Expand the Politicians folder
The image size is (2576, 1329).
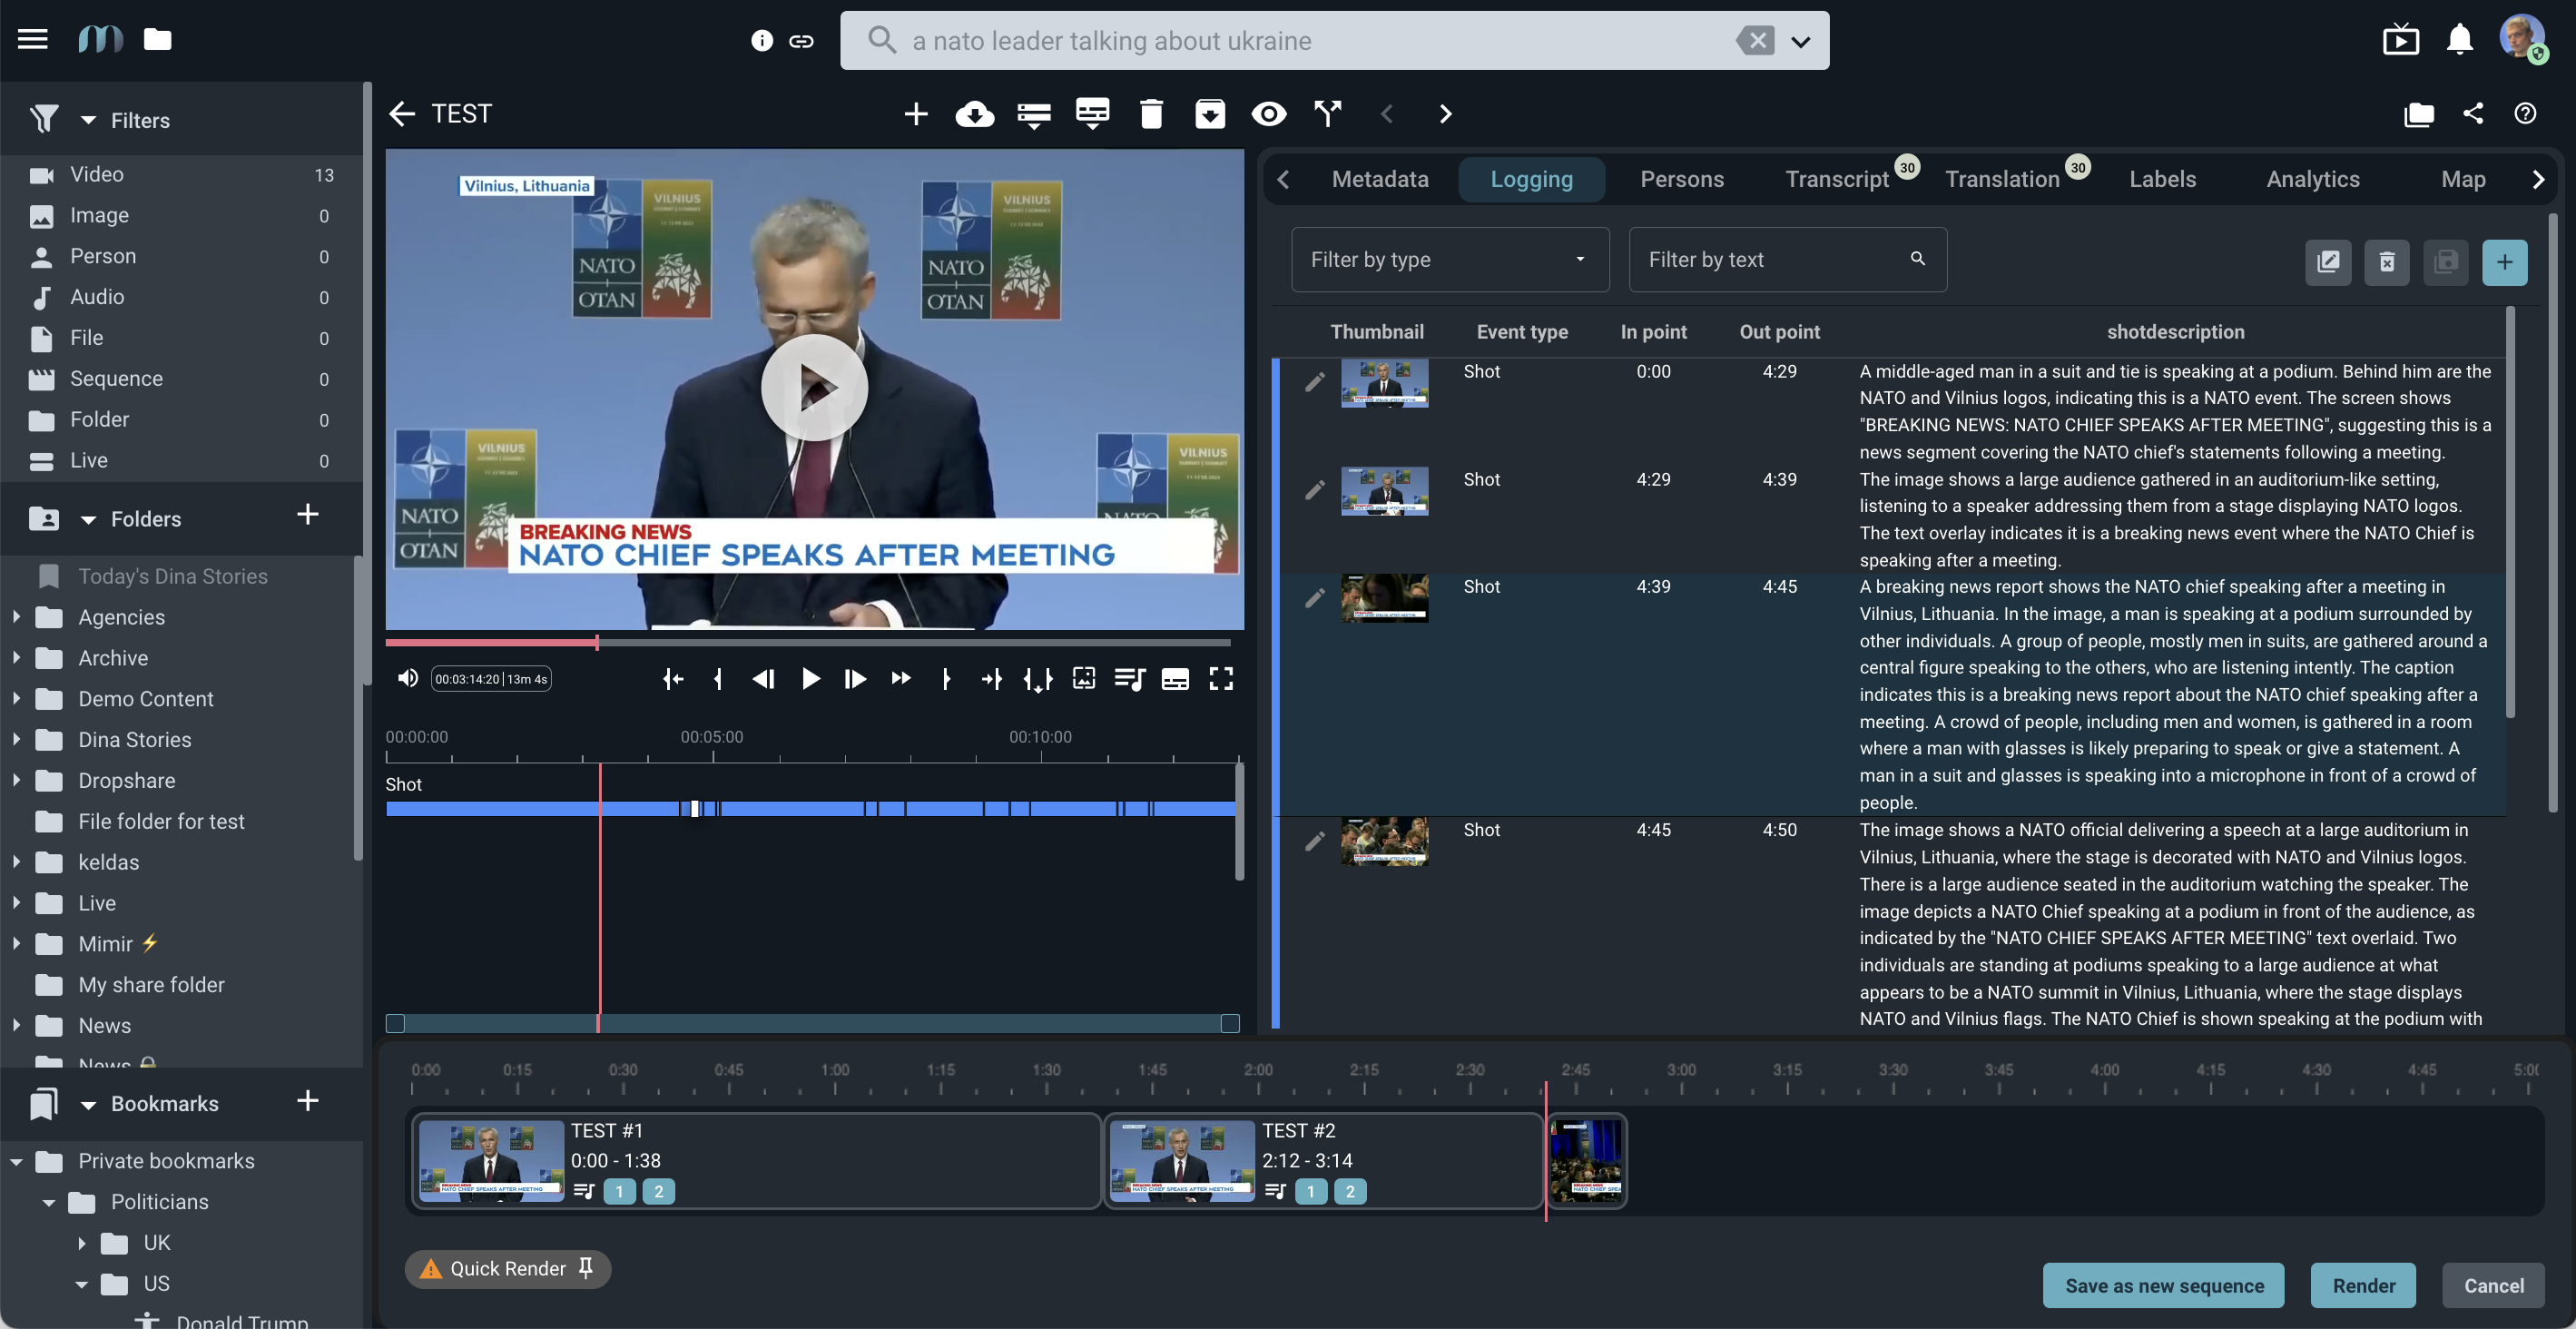47,1202
